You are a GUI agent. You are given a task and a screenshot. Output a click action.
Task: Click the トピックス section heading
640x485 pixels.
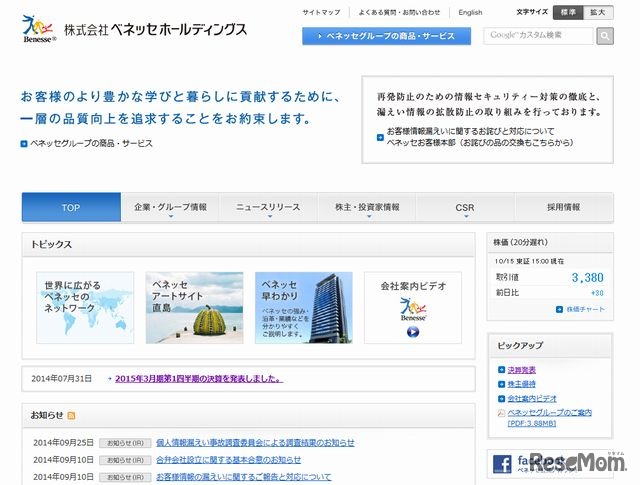point(51,245)
